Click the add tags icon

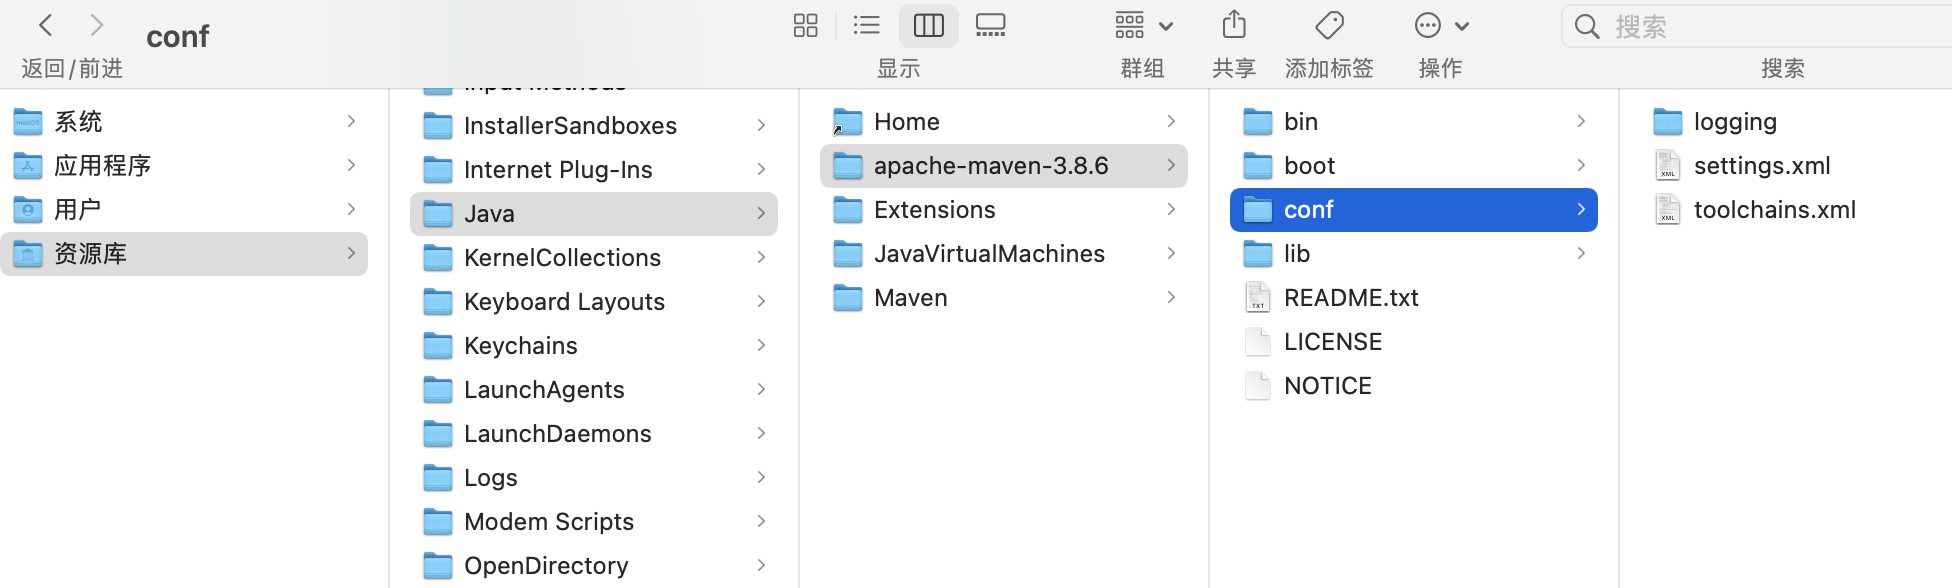click(1329, 26)
